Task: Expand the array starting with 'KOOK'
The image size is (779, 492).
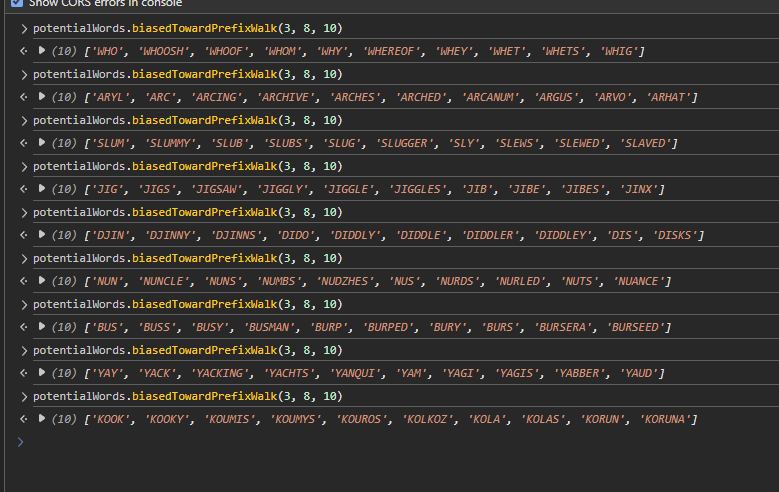Action: 42,418
